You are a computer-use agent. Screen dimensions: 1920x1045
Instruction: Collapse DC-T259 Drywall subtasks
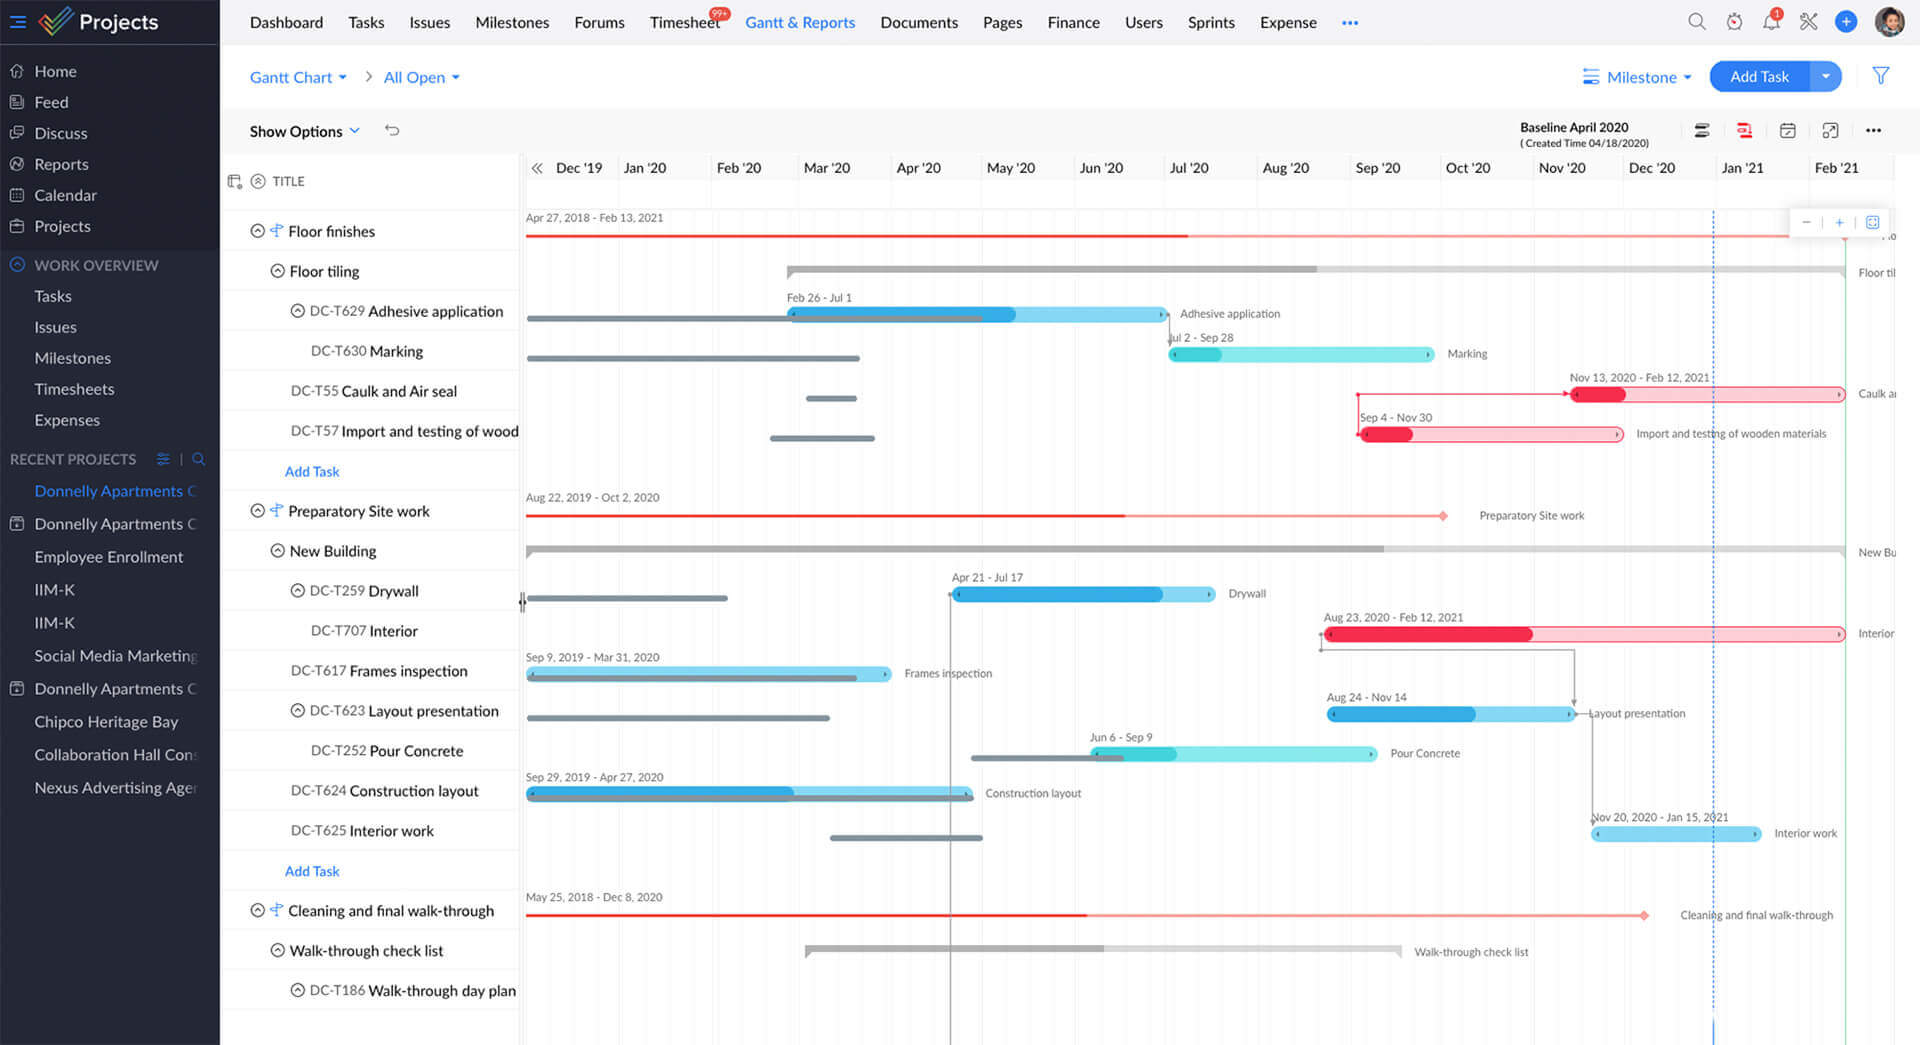pos(297,591)
